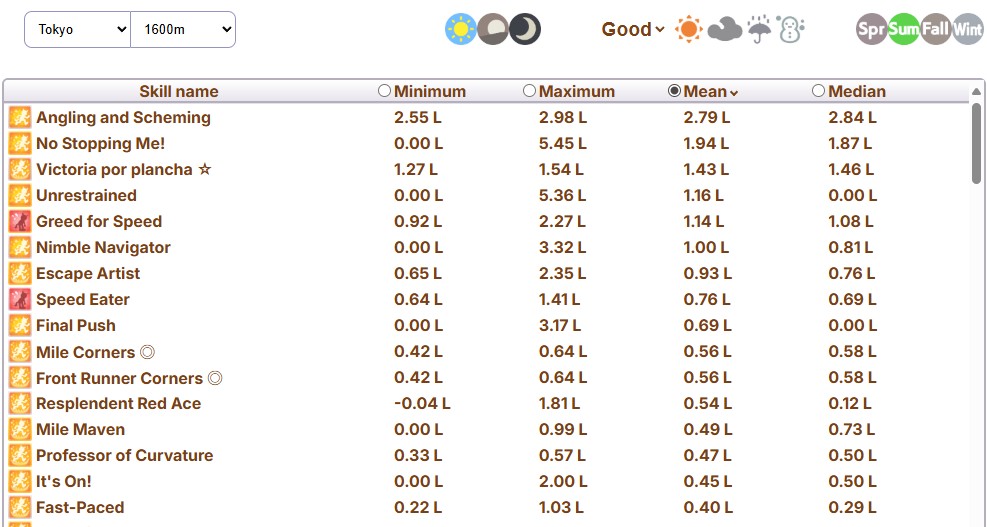Select the Greed for Speed name
The width and height of the screenshot is (987, 527).
click(x=99, y=222)
